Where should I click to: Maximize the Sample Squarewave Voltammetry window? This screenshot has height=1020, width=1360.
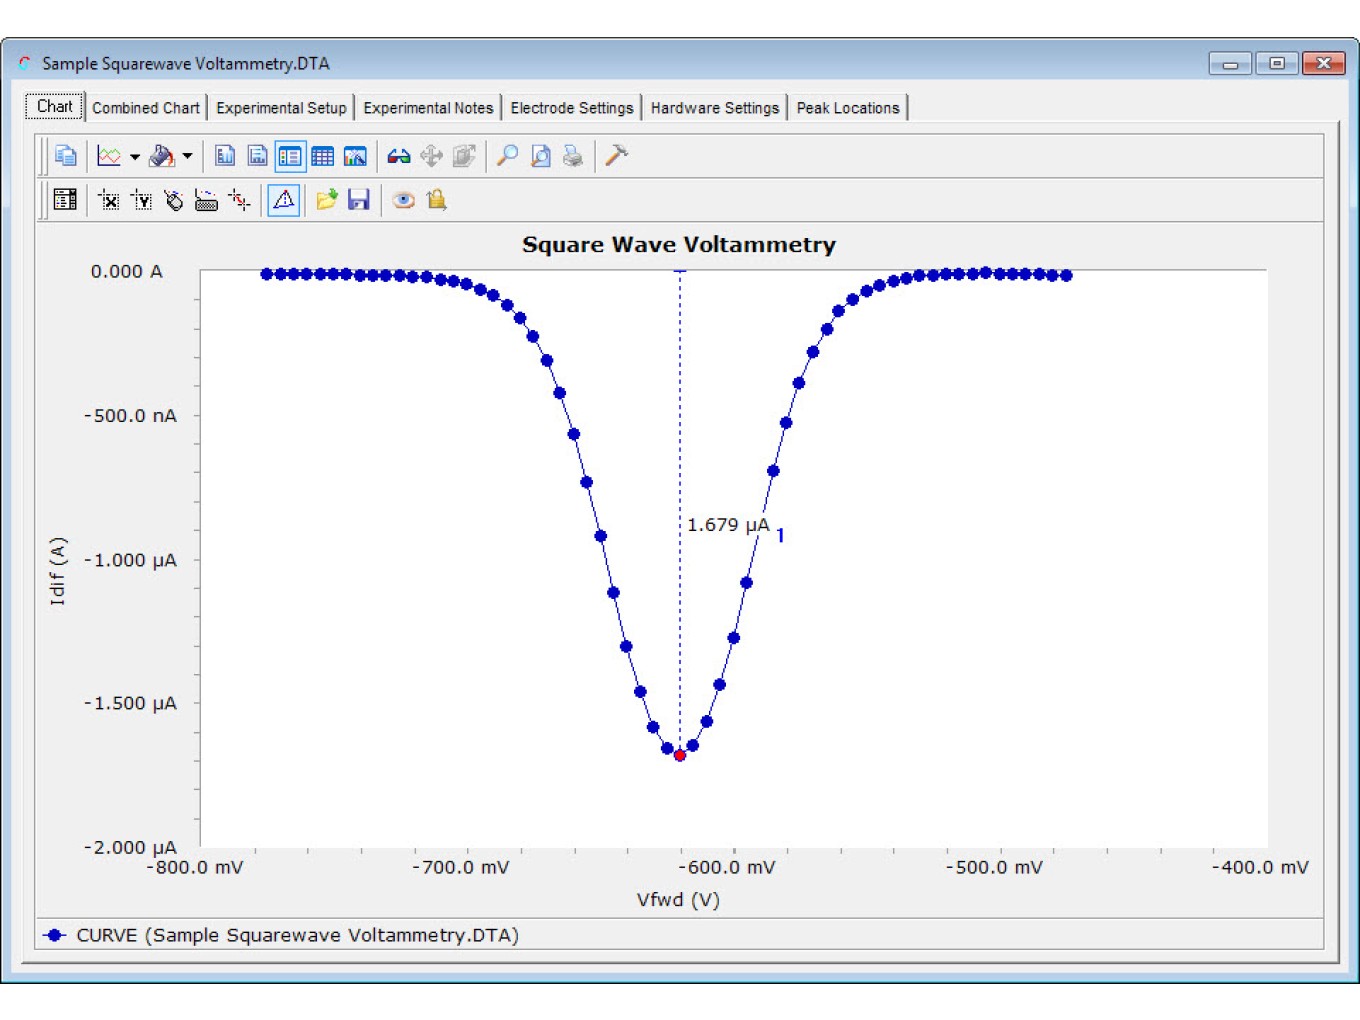(1277, 63)
